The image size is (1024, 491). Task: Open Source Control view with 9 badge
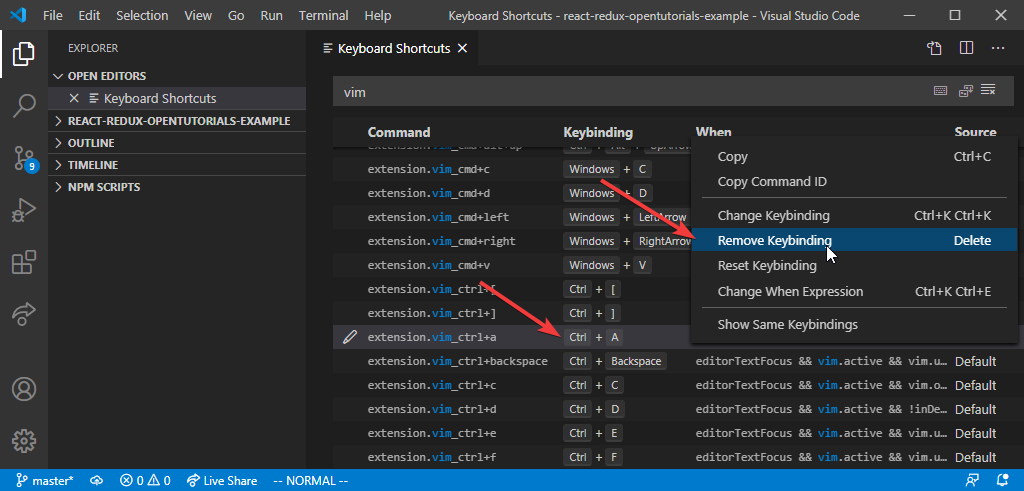point(24,159)
